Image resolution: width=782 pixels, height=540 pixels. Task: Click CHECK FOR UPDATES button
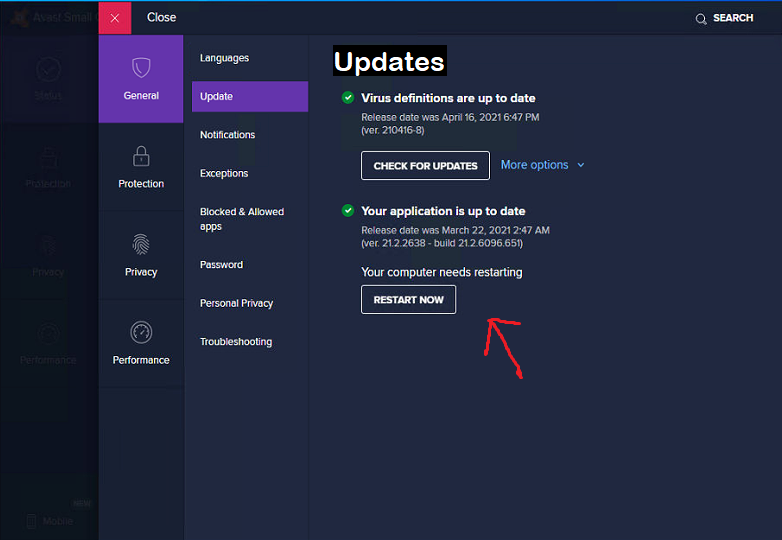425,166
